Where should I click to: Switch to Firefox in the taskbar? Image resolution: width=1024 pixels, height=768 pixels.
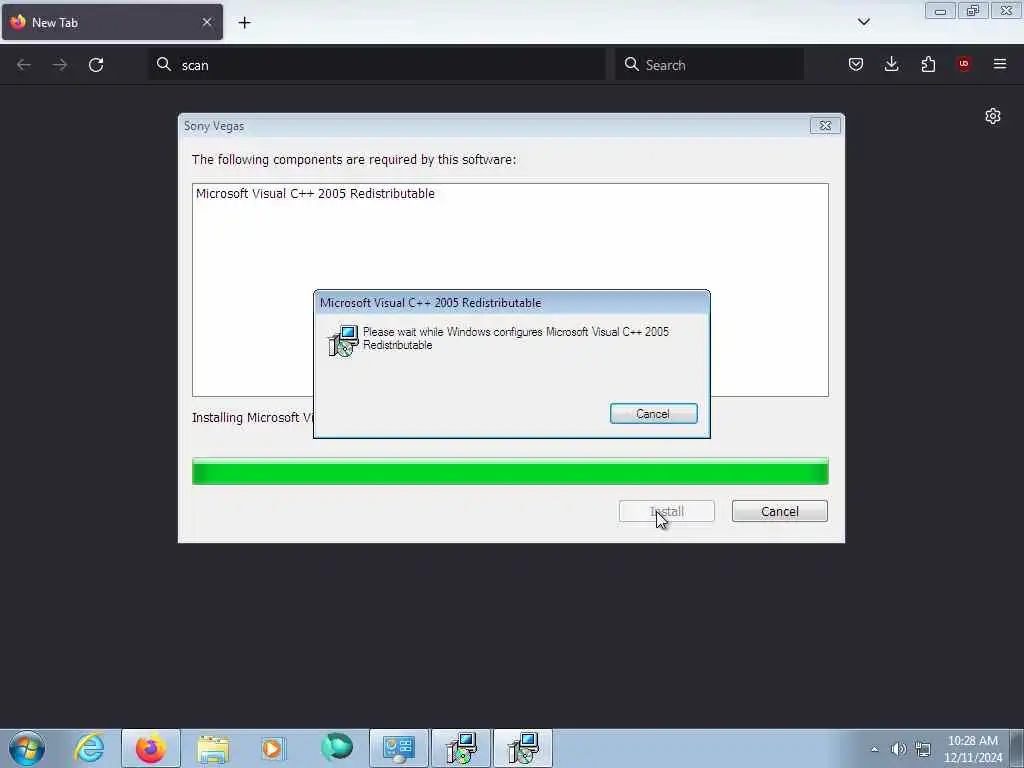click(151, 748)
